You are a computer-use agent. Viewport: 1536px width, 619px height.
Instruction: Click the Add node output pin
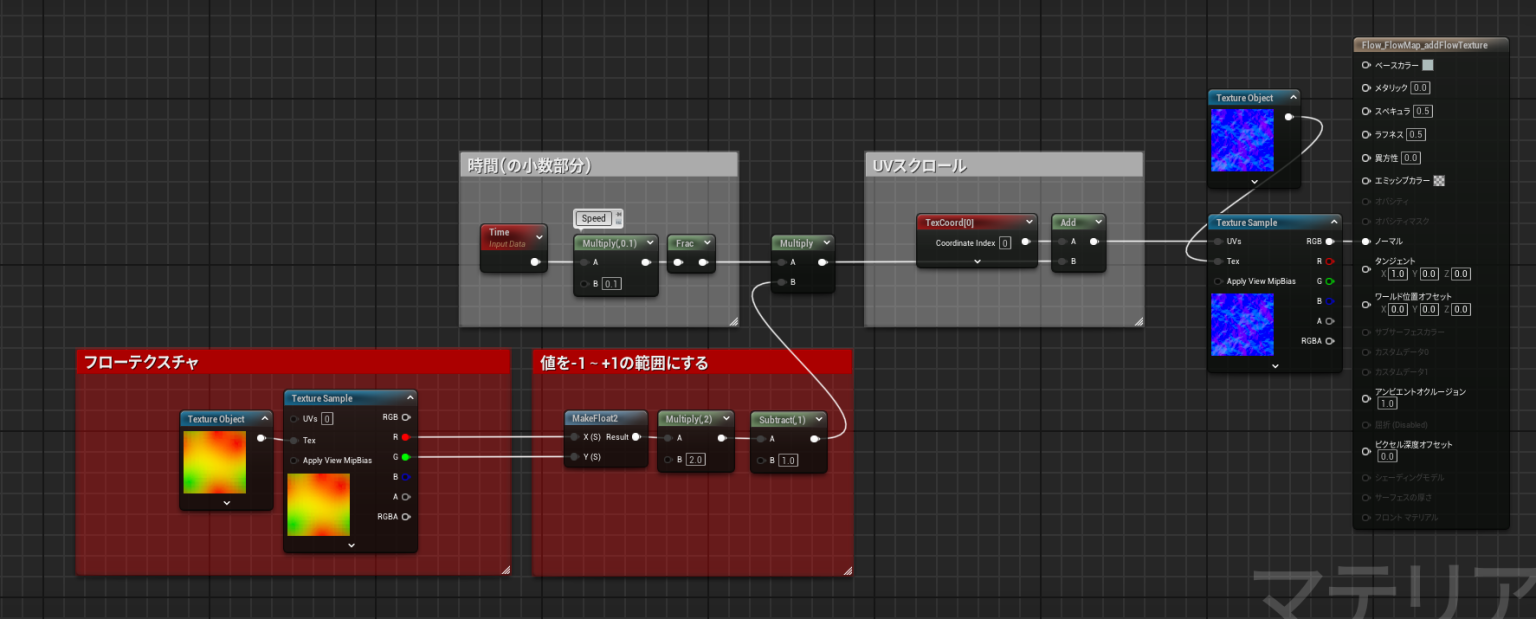(1094, 242)
